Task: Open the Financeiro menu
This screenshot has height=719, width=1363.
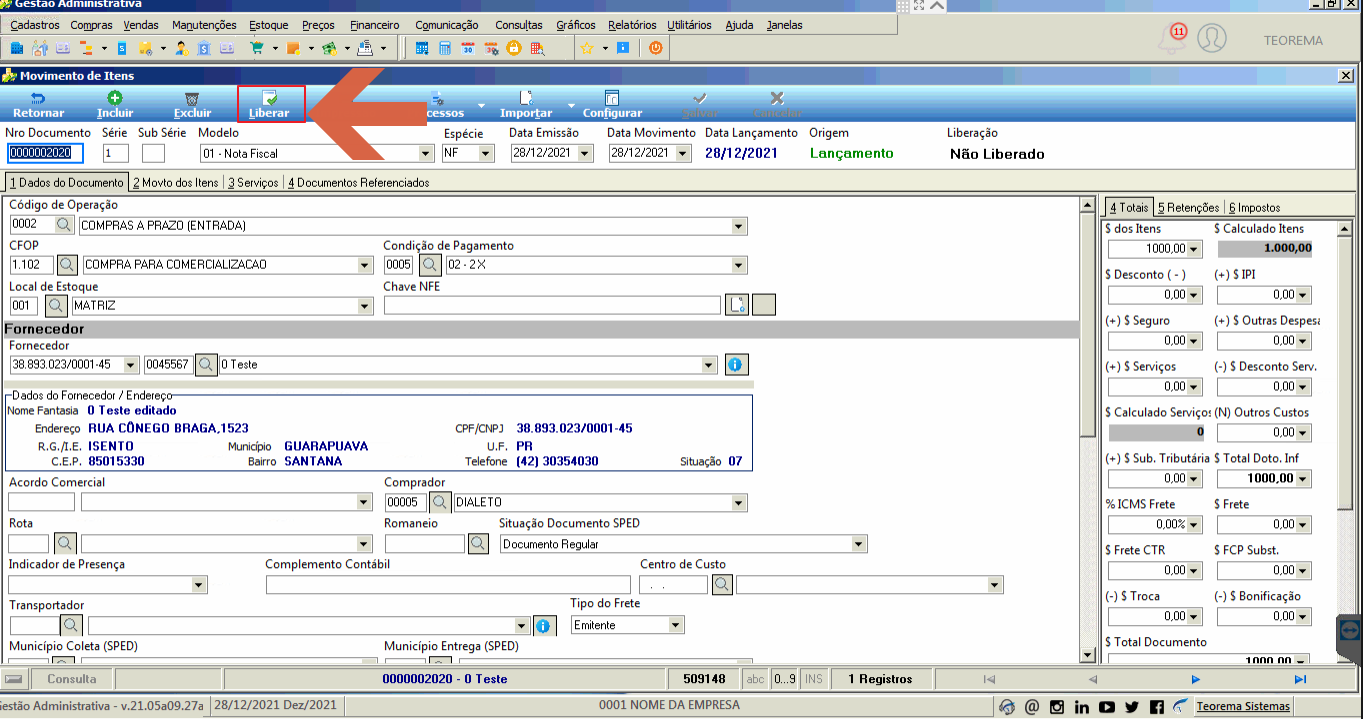Action: pos(375,25)
